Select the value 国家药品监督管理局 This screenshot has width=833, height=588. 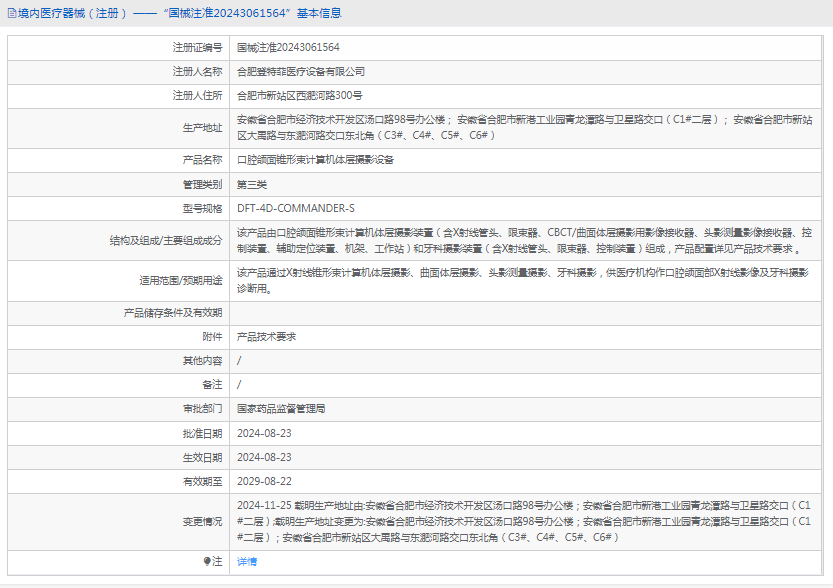click(281, 409)
